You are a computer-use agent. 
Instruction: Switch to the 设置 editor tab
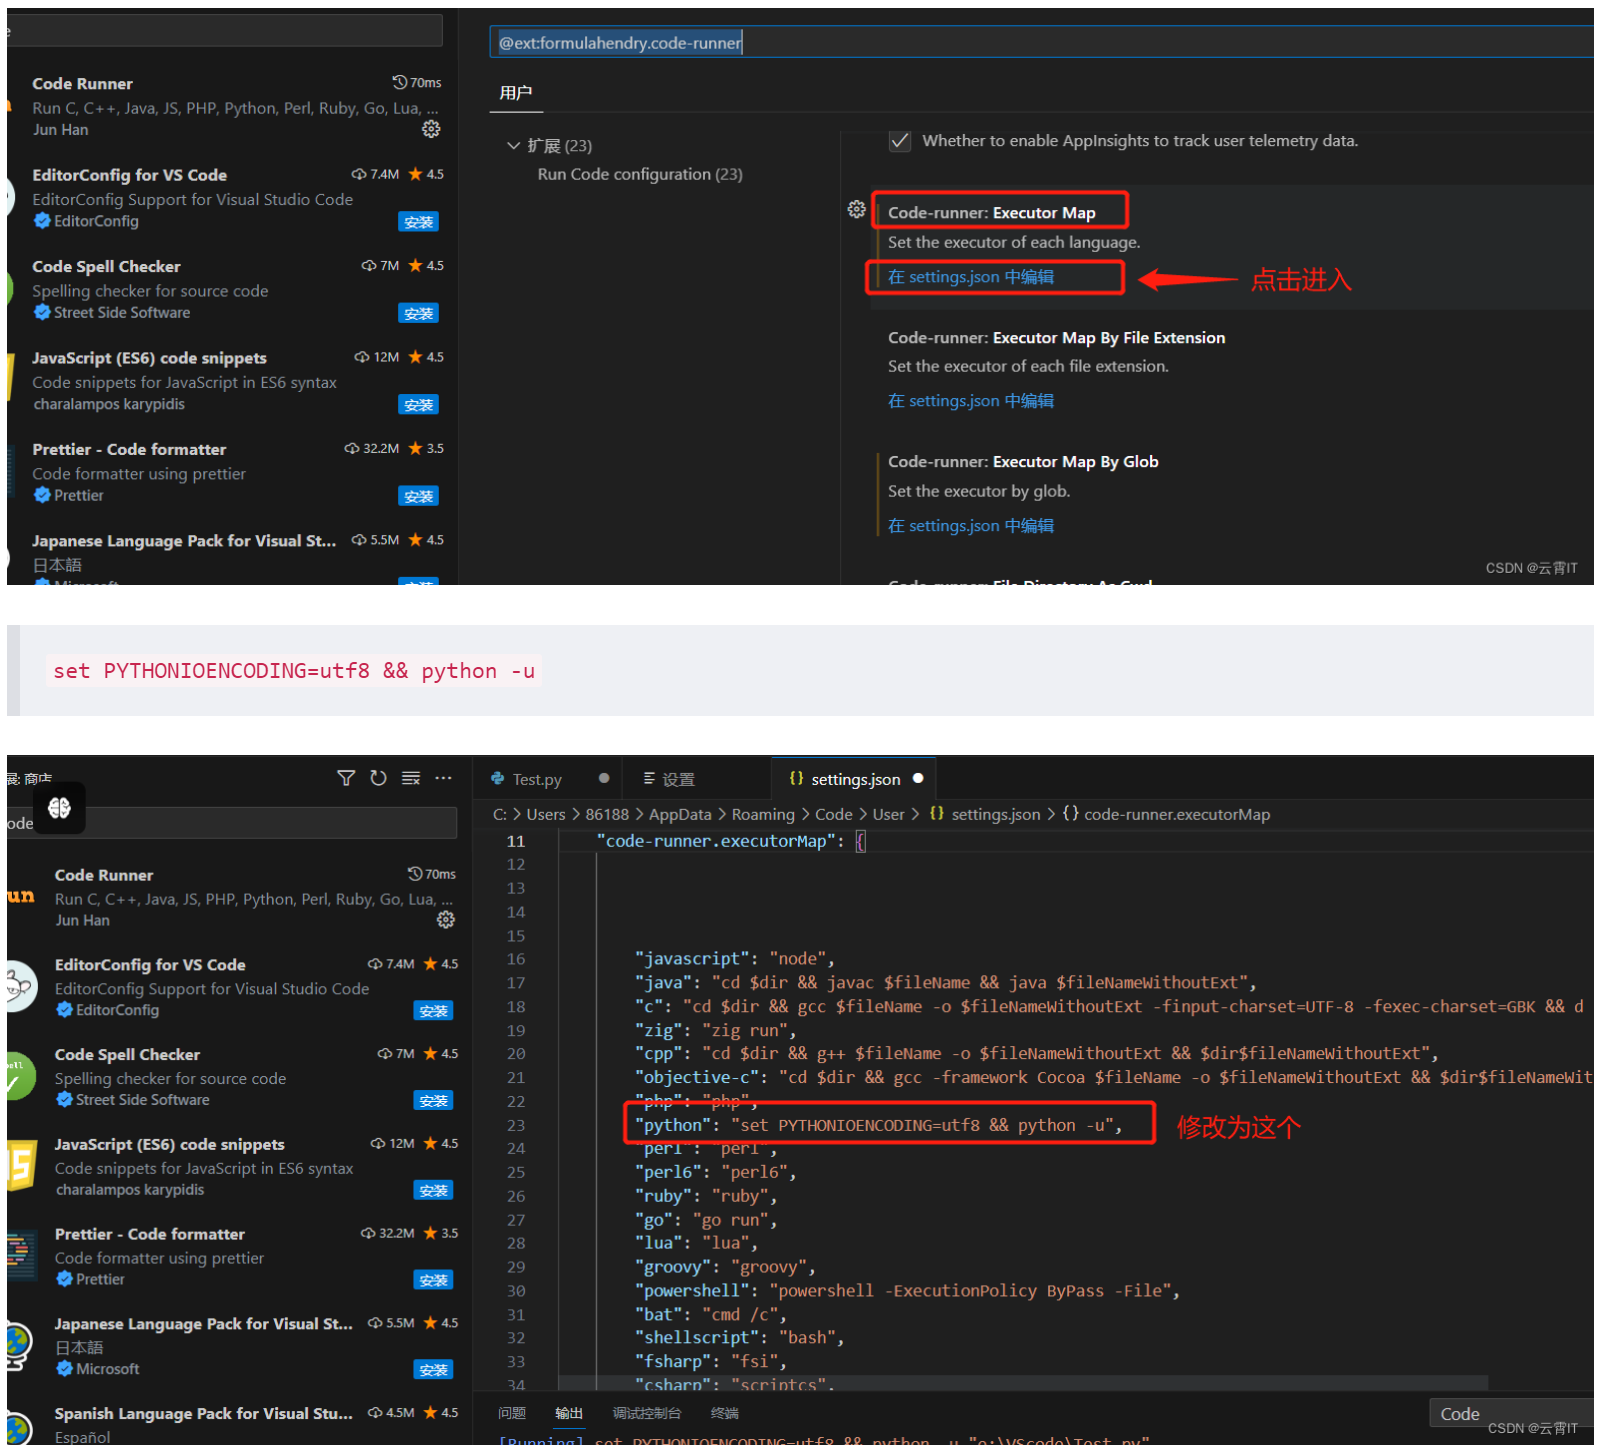pyautogui.click(x=696, y=779)
